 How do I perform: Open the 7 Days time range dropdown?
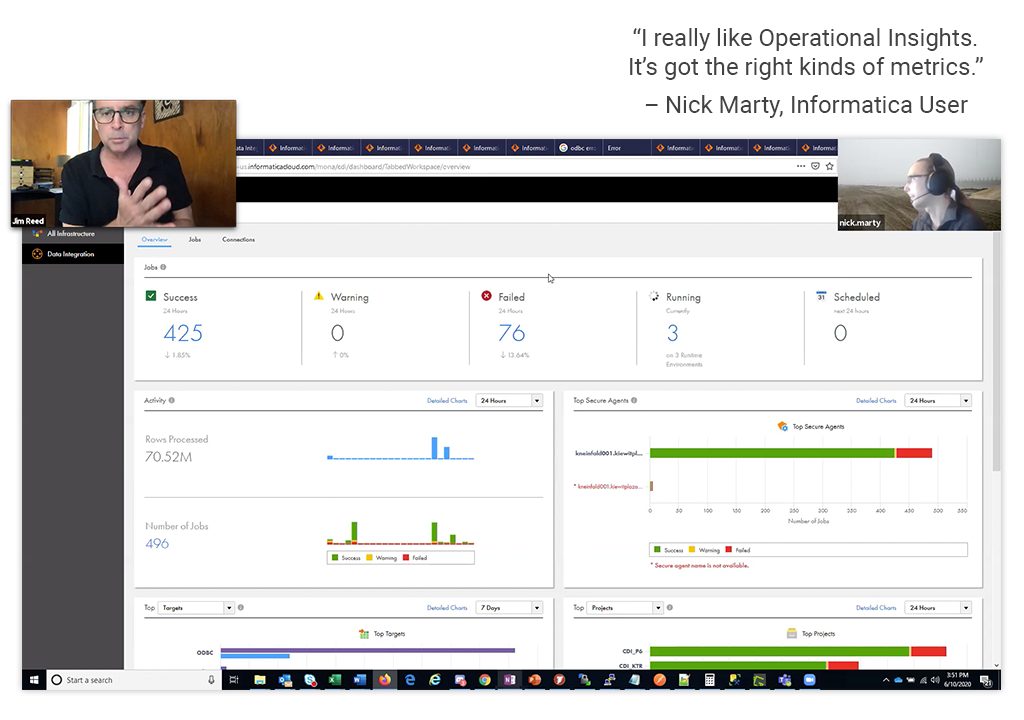coord(510,608)
